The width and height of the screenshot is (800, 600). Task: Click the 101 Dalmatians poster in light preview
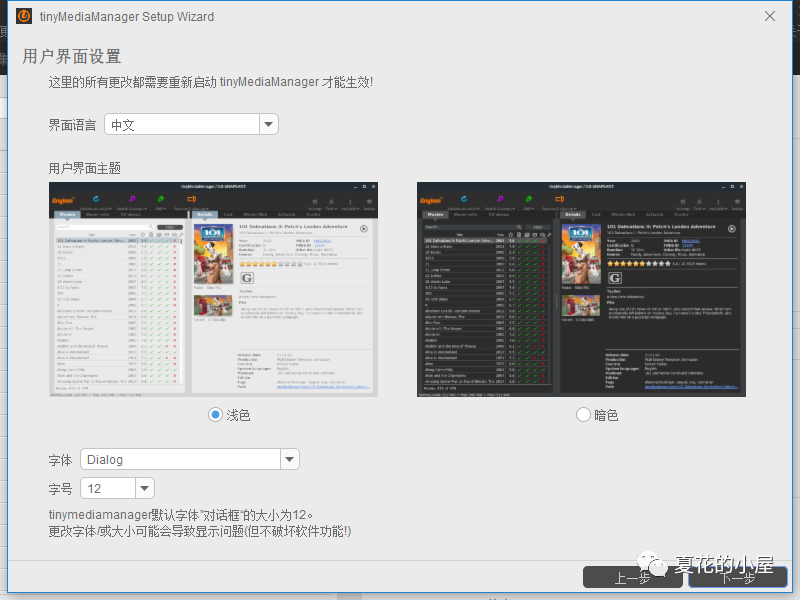(212, 254)
